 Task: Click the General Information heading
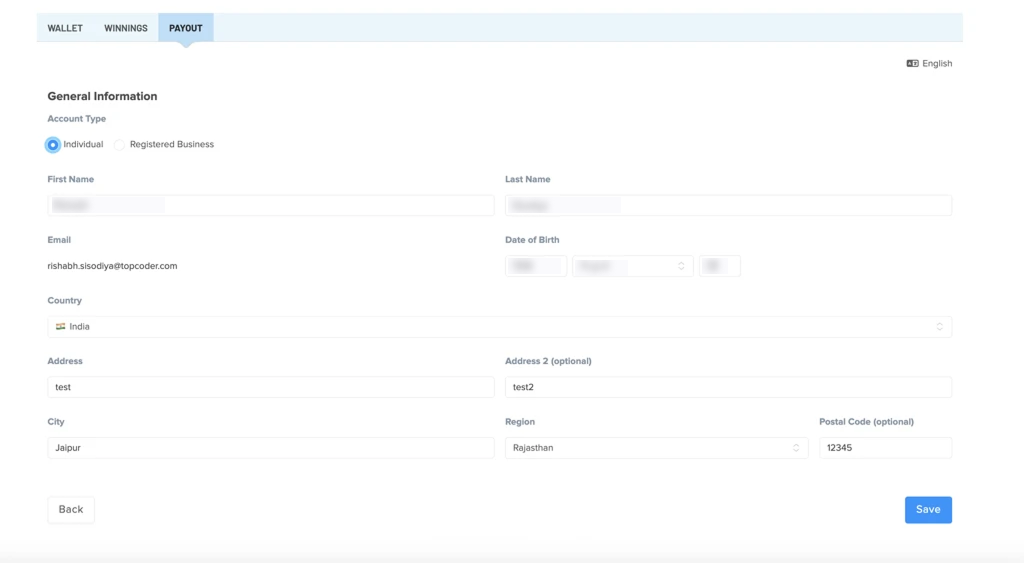coord(103,96)
